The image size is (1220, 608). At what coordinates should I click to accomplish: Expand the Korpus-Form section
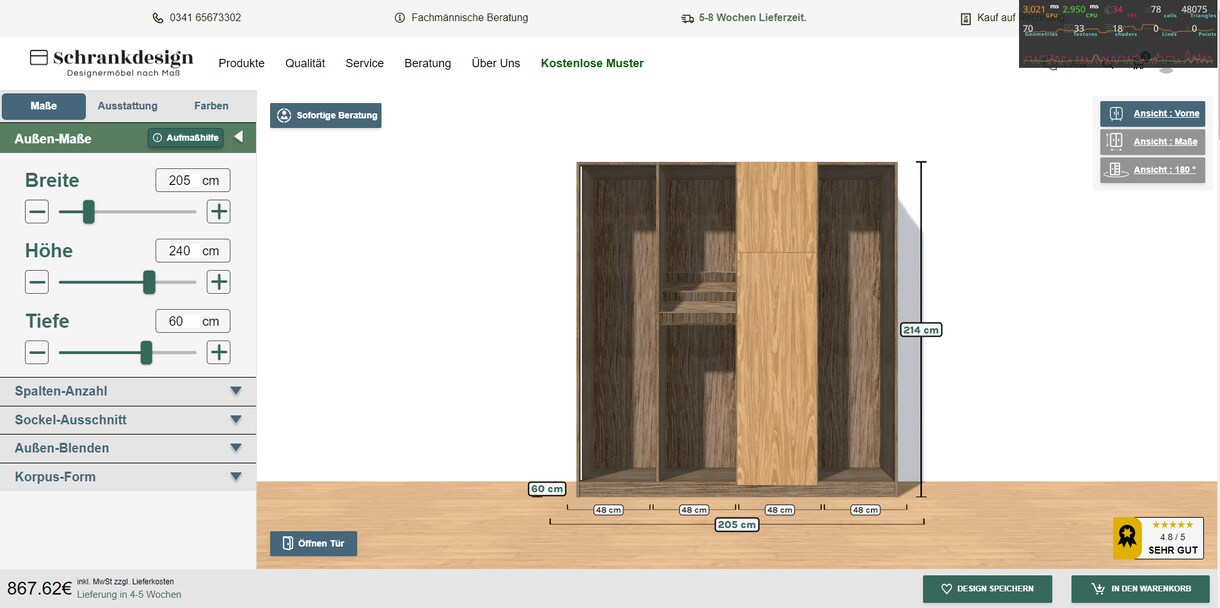click(x=128, y=477)
